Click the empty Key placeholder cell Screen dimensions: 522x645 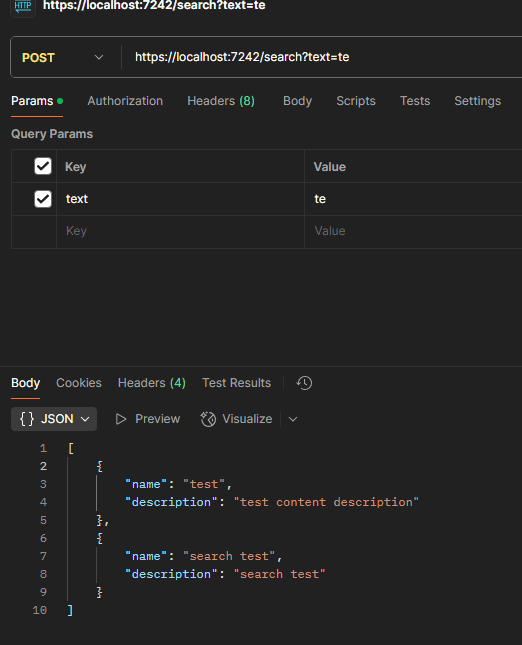180,232
